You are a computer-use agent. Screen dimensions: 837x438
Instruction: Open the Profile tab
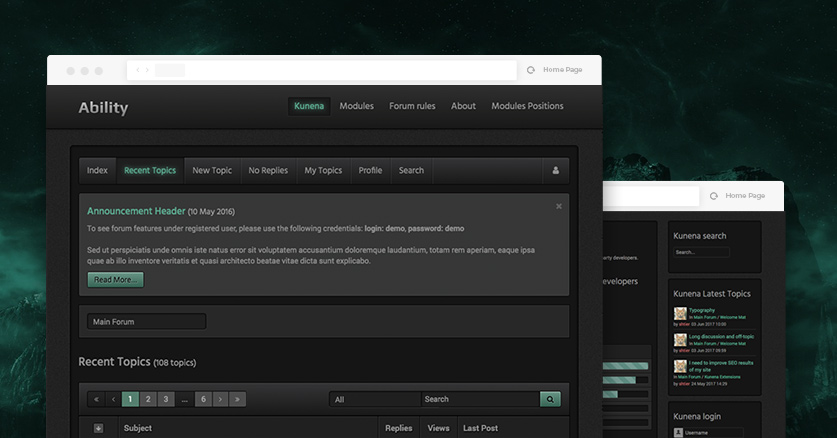[370, 170]
